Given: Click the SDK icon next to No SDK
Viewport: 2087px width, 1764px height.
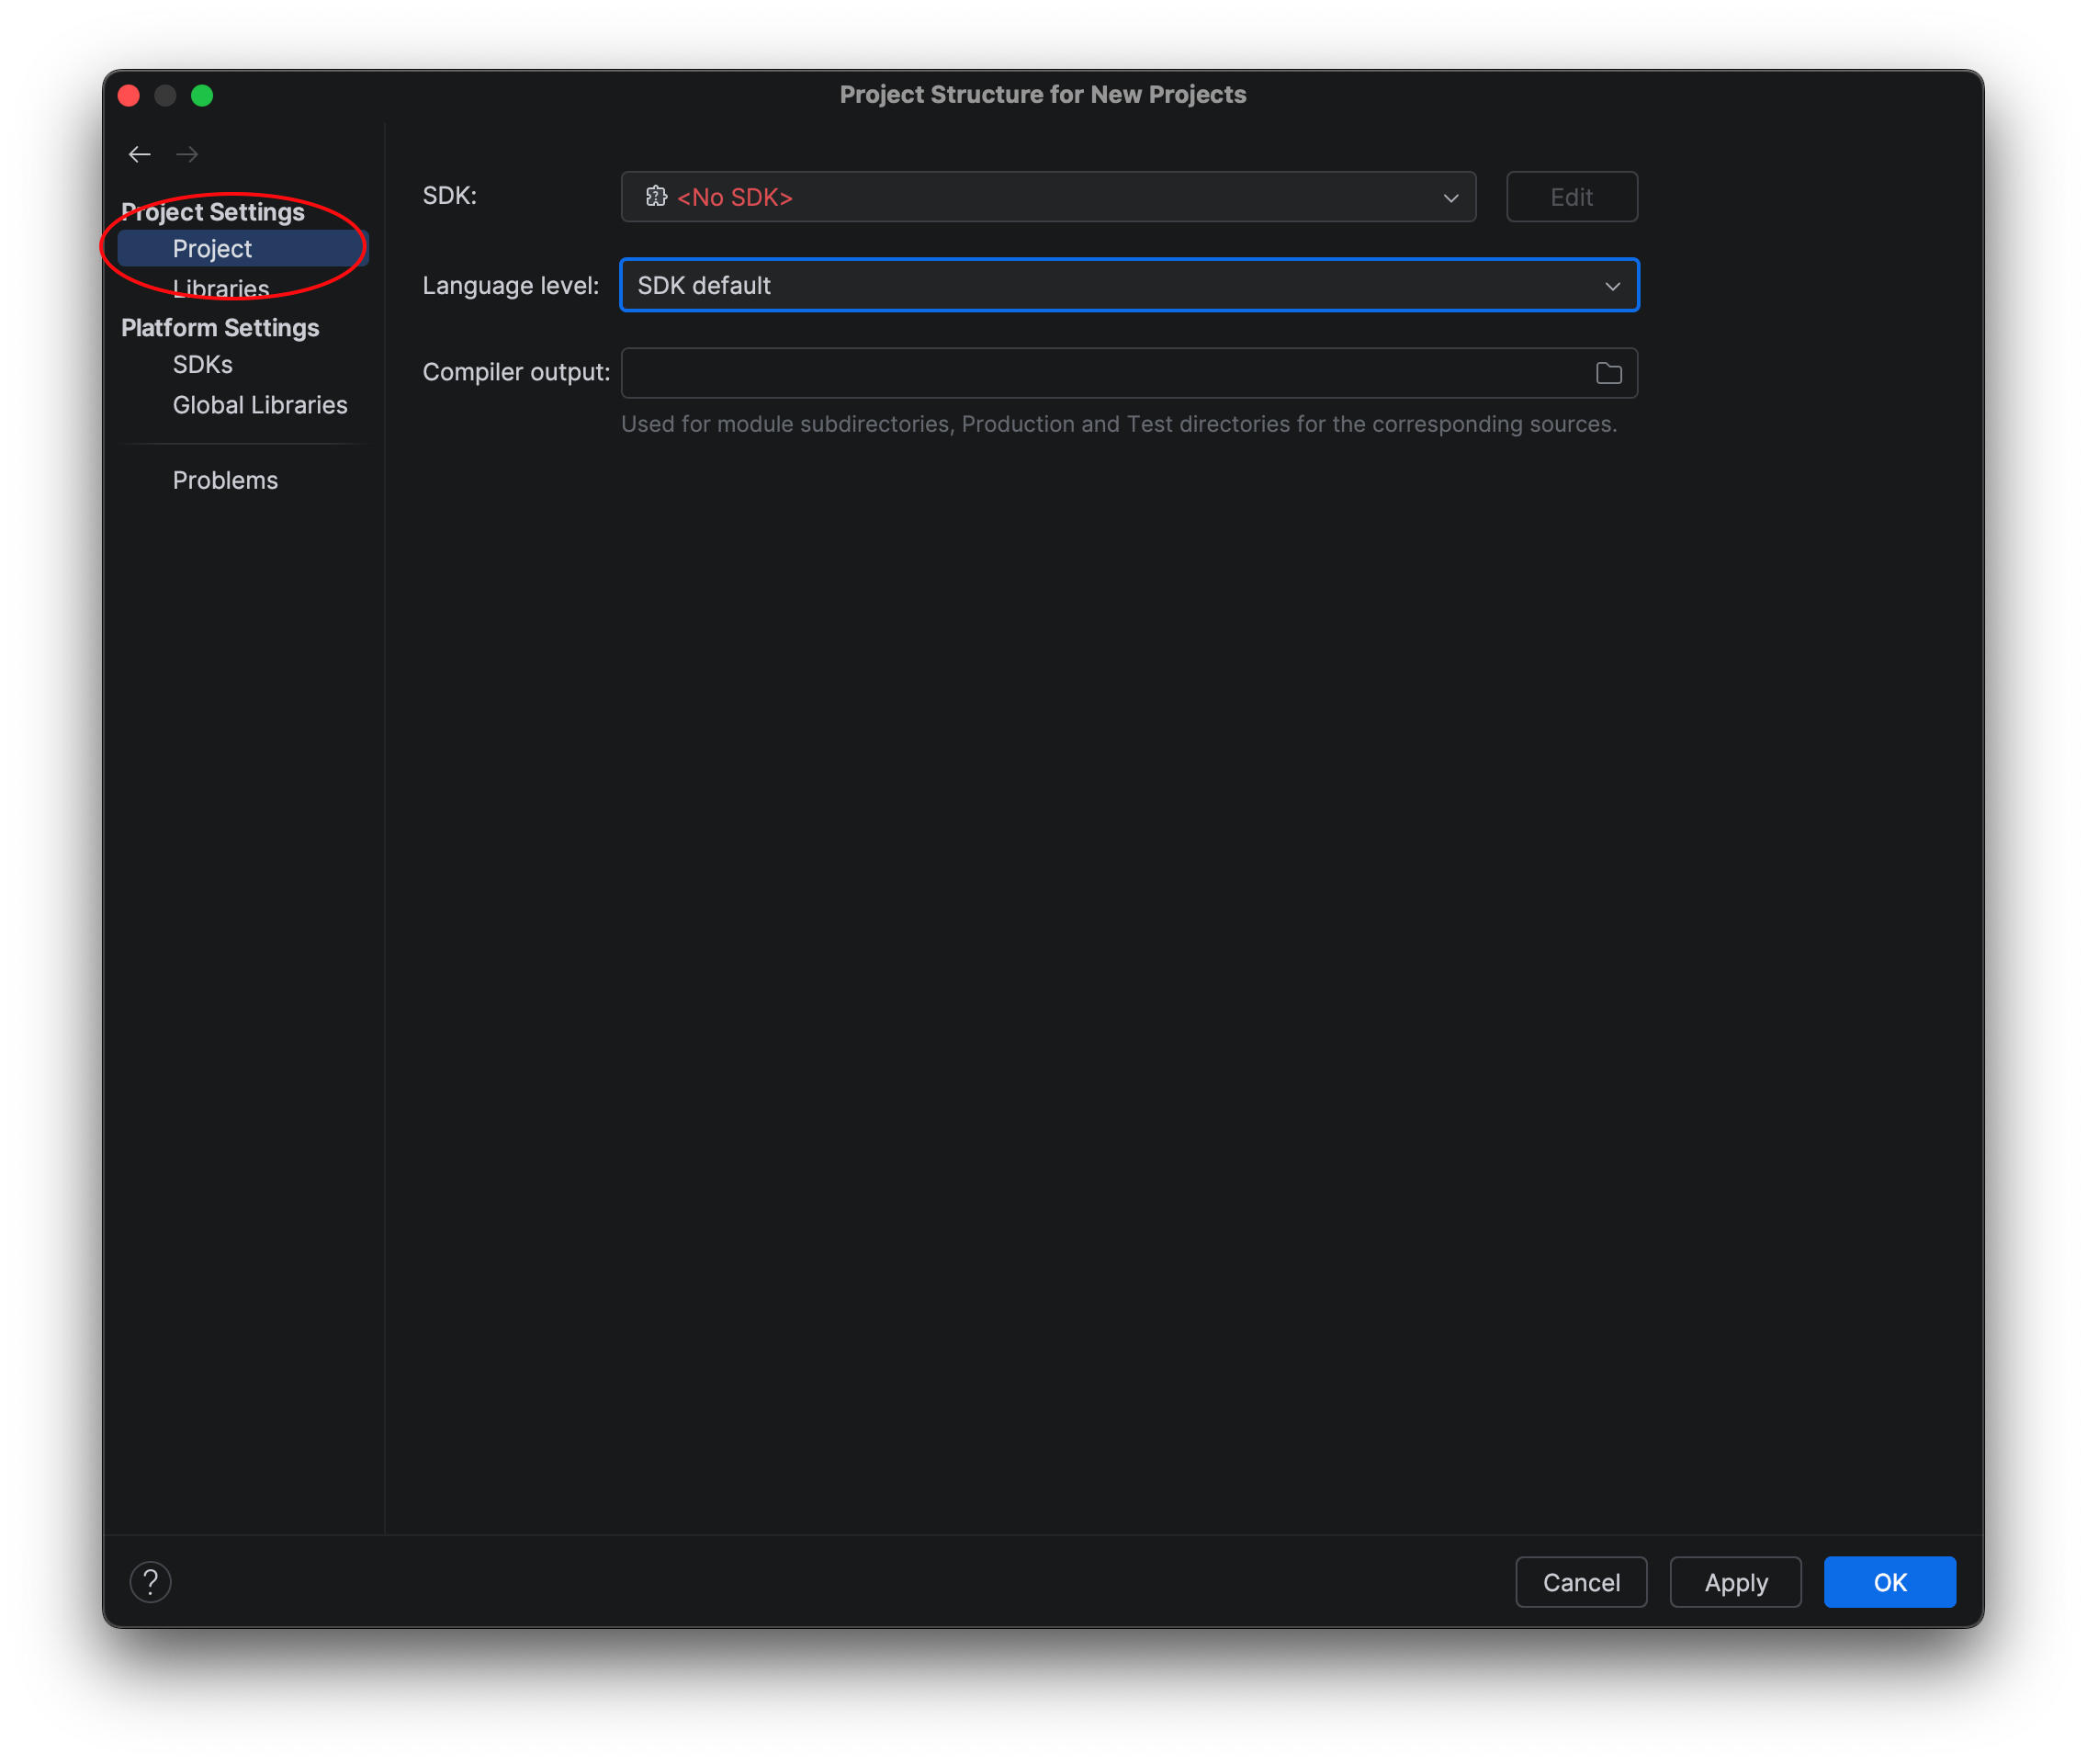Looking at the screenshot, I should 656,197.
